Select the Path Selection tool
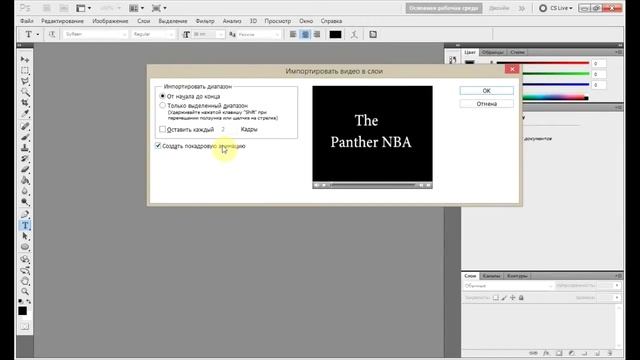The width and height of the screenshot is (640, 360). tap(25, 236)
